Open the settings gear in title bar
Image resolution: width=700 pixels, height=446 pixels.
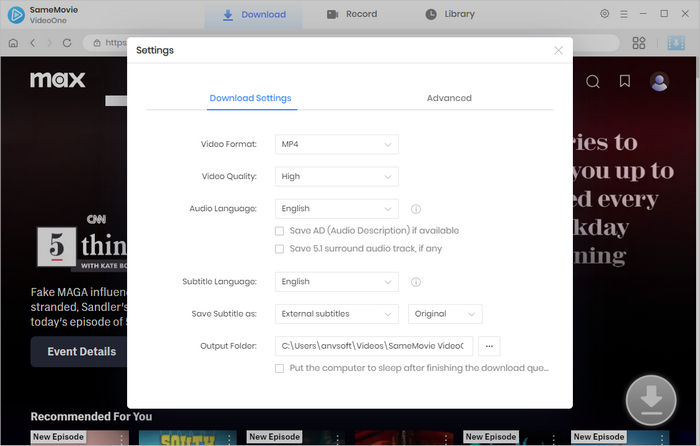click(x=604, y=14)
